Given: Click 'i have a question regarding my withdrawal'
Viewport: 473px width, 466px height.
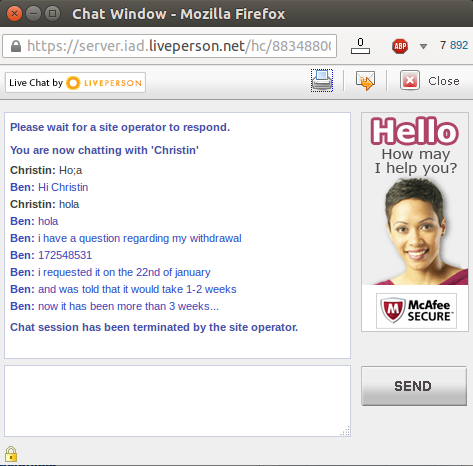Looking at the screenshot, I should [x=140, y=238].
